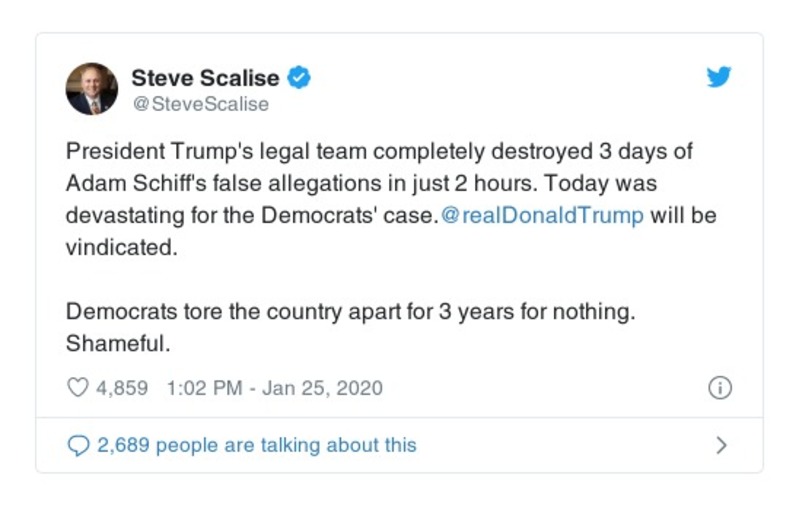Click the word "Shameful." in the tweet
The image size is (799, 513).
pos(112,342)
